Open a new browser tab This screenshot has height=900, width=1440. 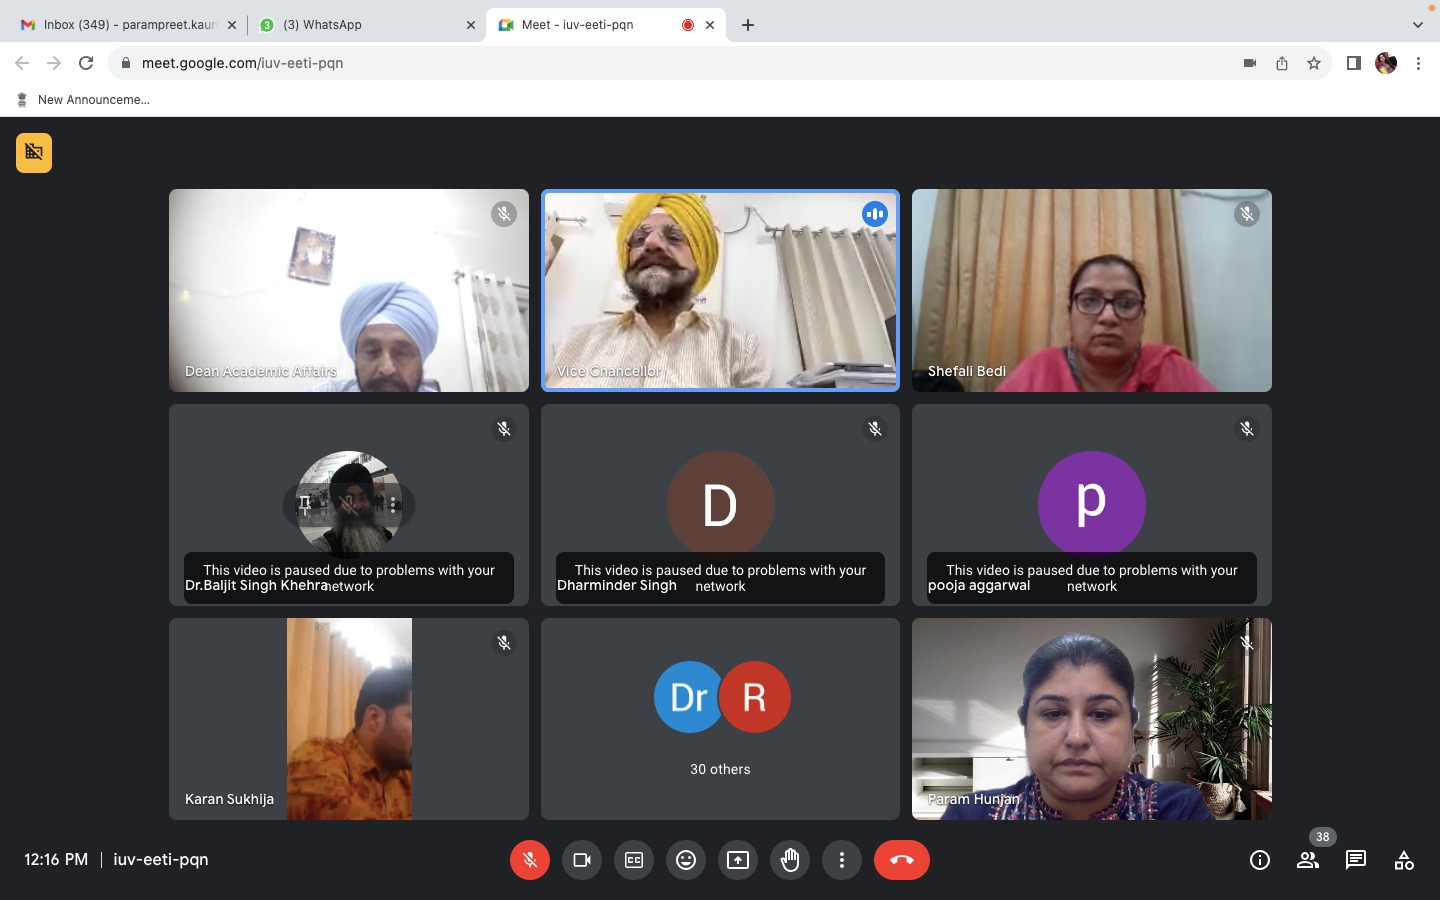coord(748,25)
